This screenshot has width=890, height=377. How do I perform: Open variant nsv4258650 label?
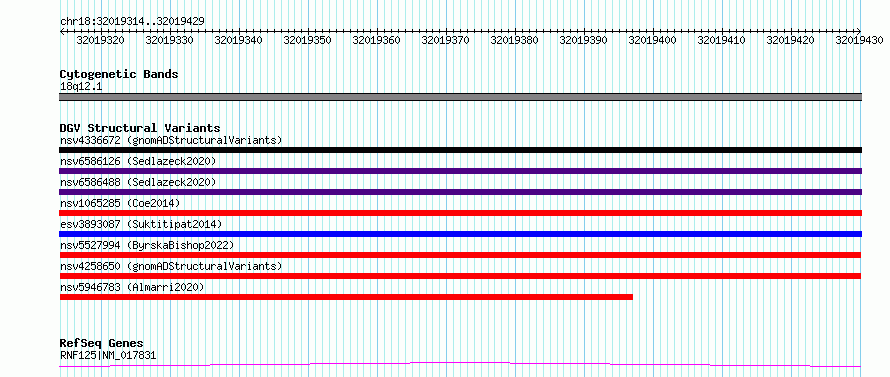(171, 266)
